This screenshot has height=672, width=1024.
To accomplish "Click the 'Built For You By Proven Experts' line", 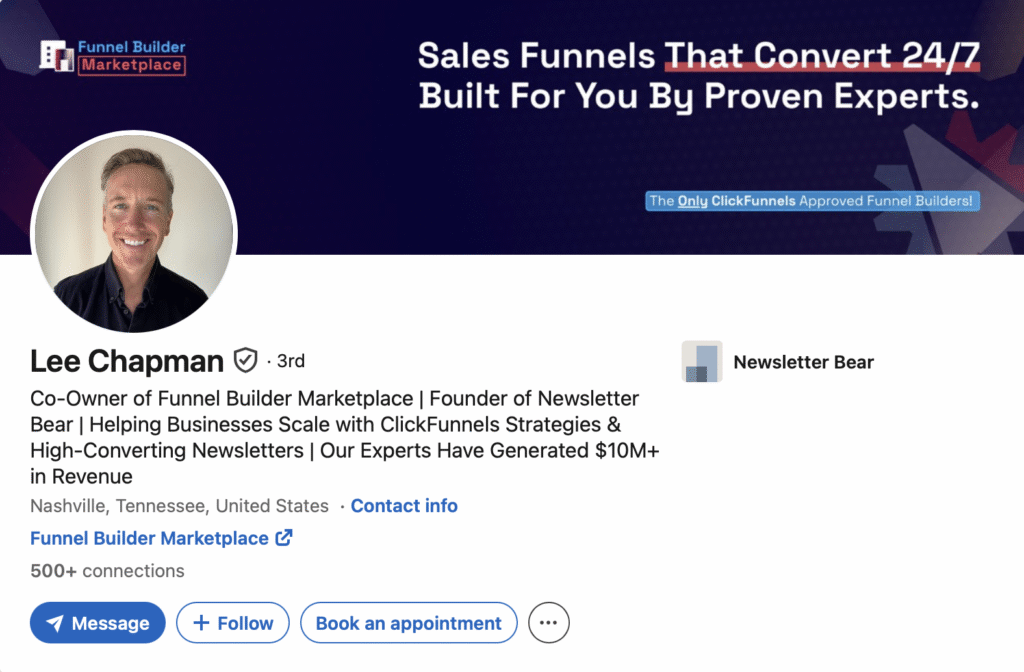I will point(698,96).
